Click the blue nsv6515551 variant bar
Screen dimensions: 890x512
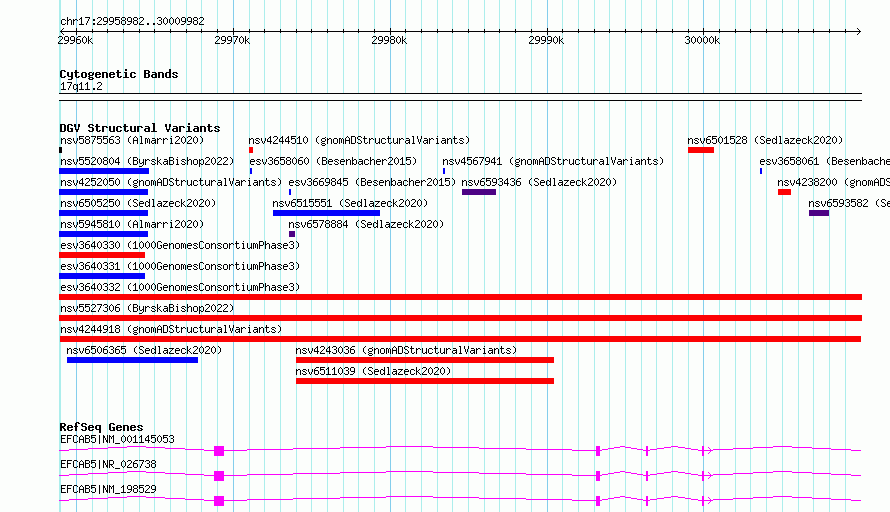(326, 213)
